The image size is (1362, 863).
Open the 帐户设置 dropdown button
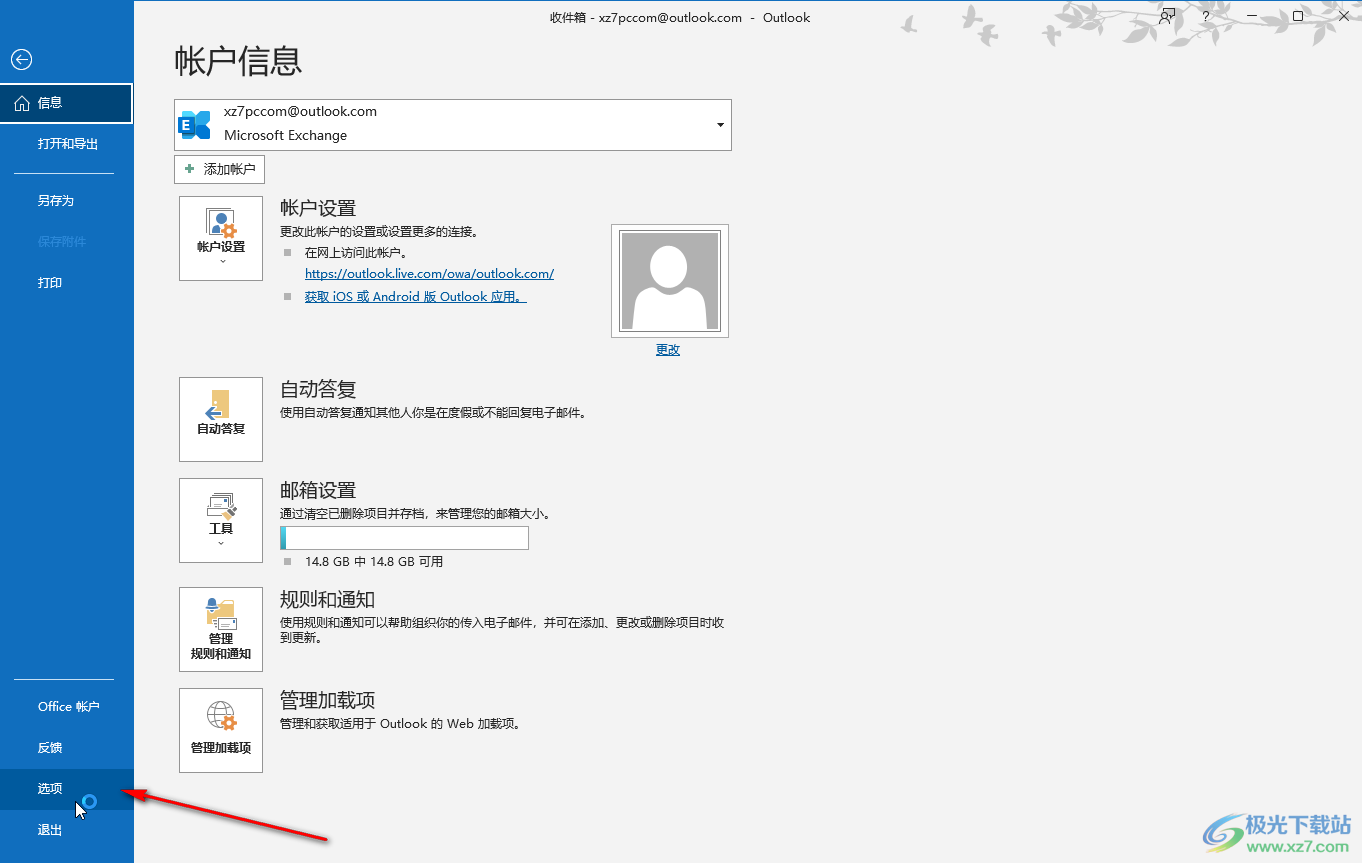[x=221, y=238]
